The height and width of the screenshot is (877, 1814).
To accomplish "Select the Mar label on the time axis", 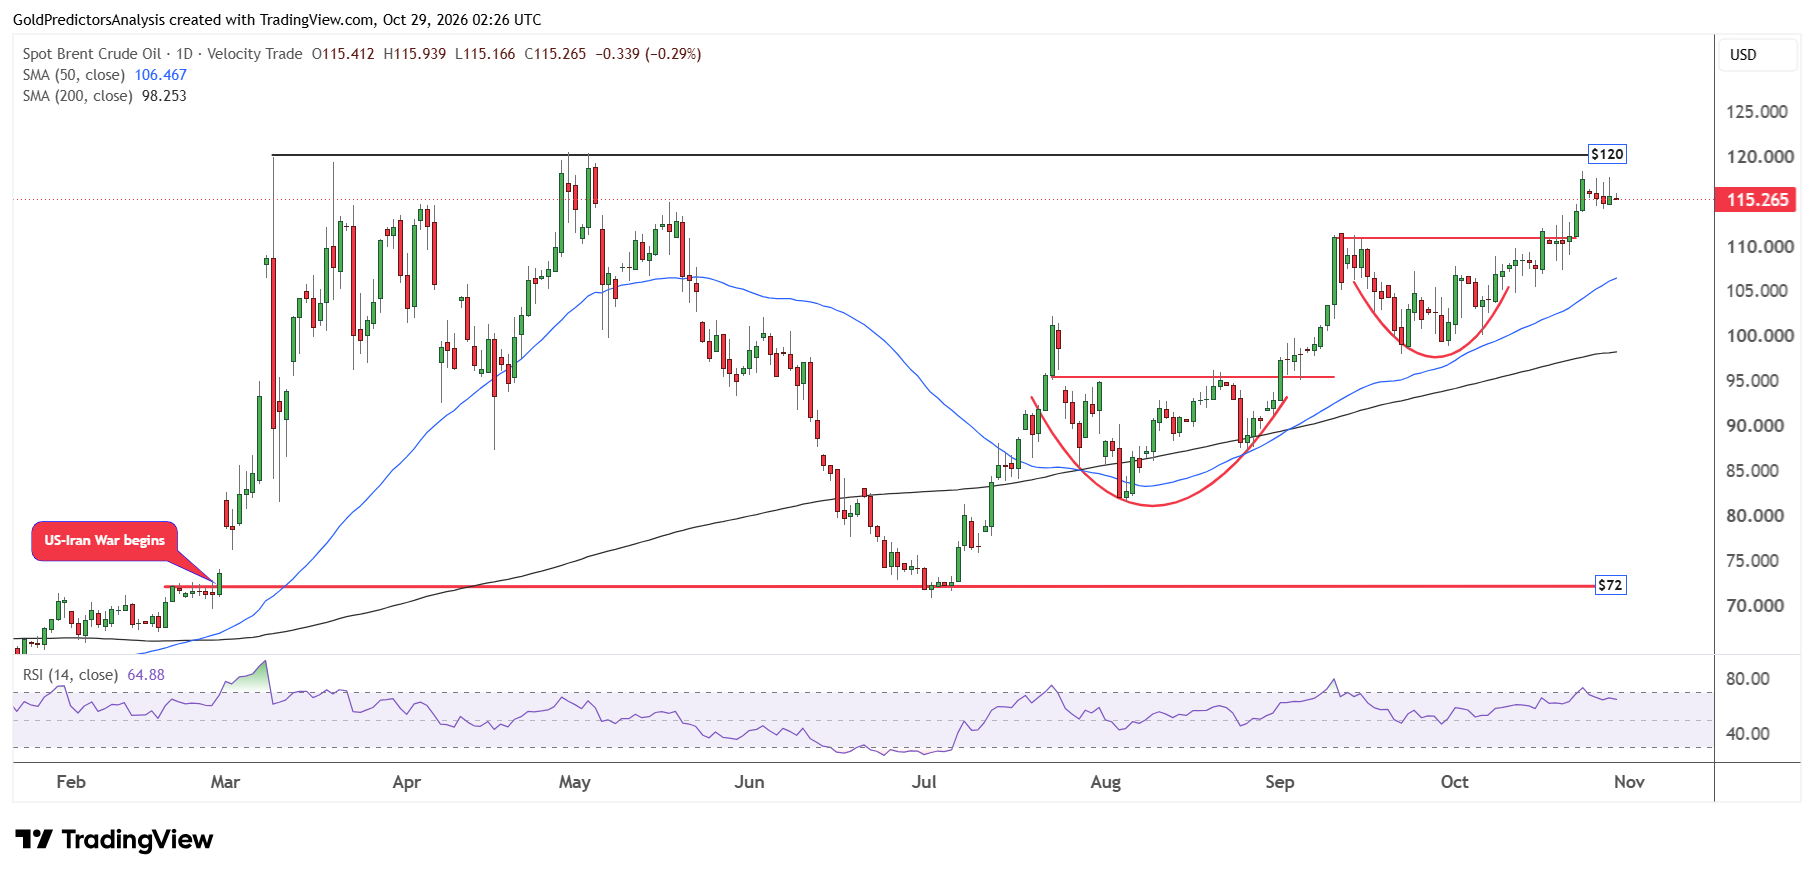I will (225, 782).
